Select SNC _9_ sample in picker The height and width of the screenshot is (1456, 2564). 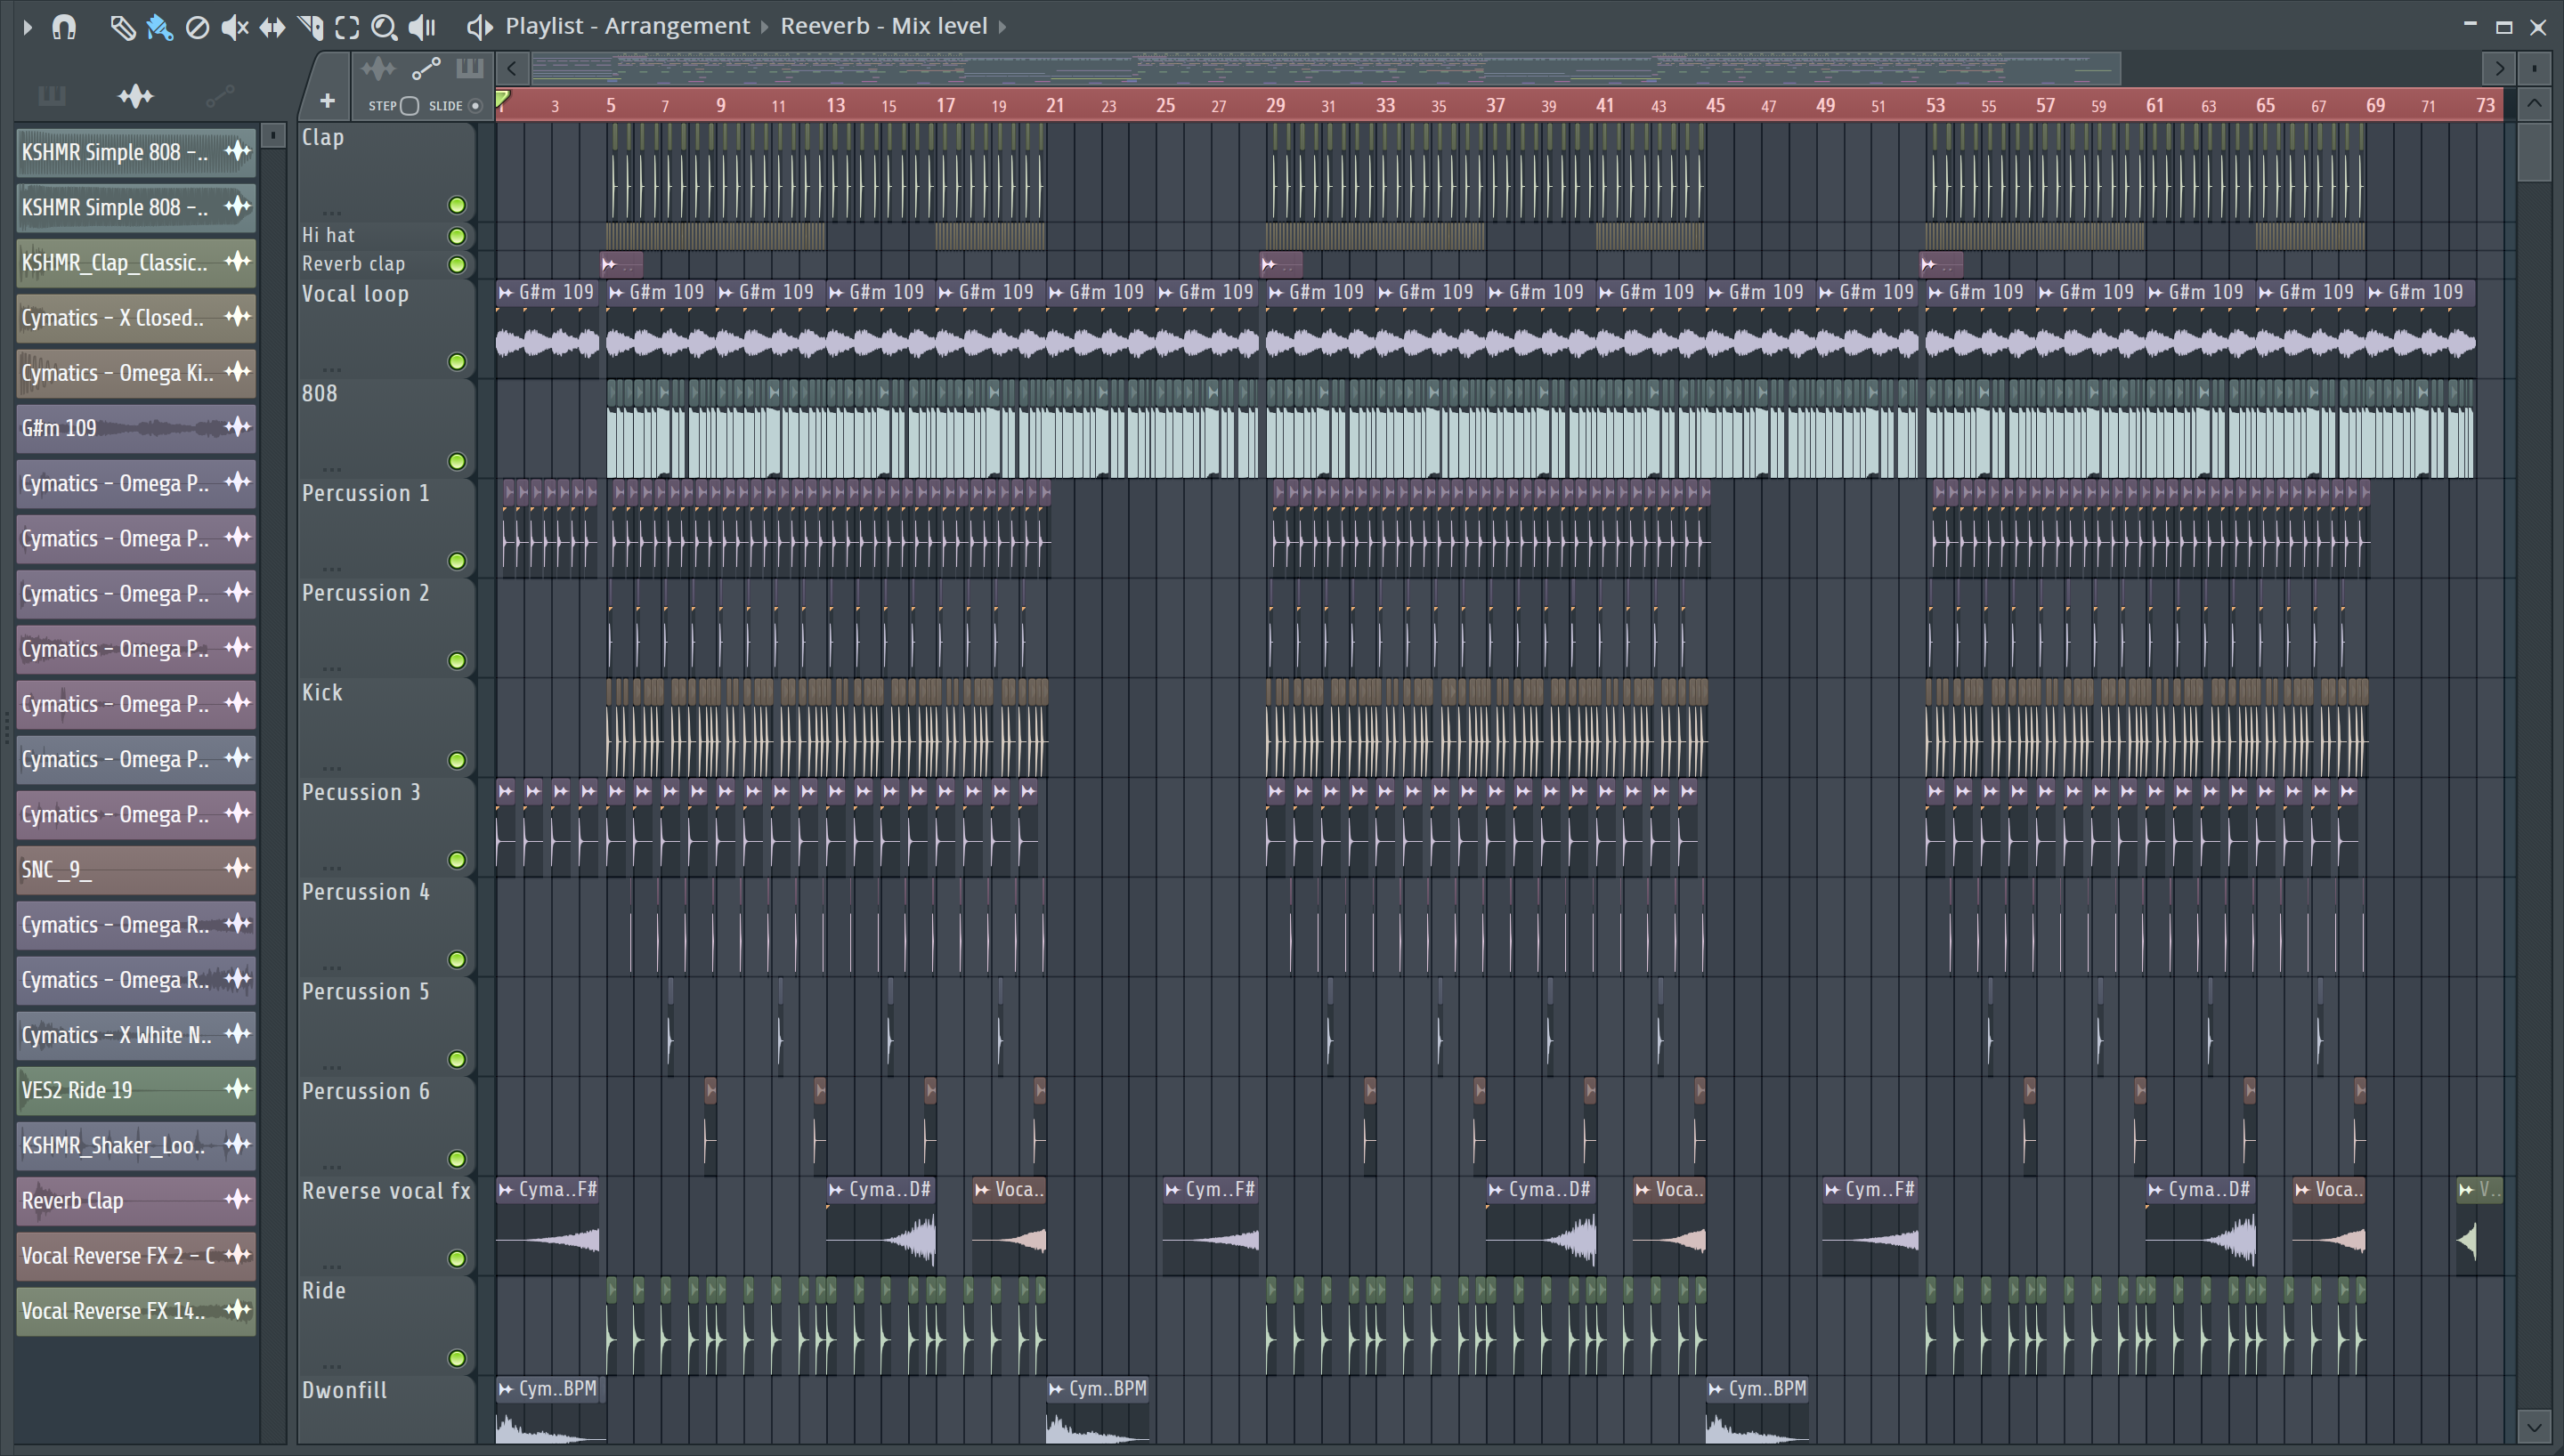click(x=135, y=869)
